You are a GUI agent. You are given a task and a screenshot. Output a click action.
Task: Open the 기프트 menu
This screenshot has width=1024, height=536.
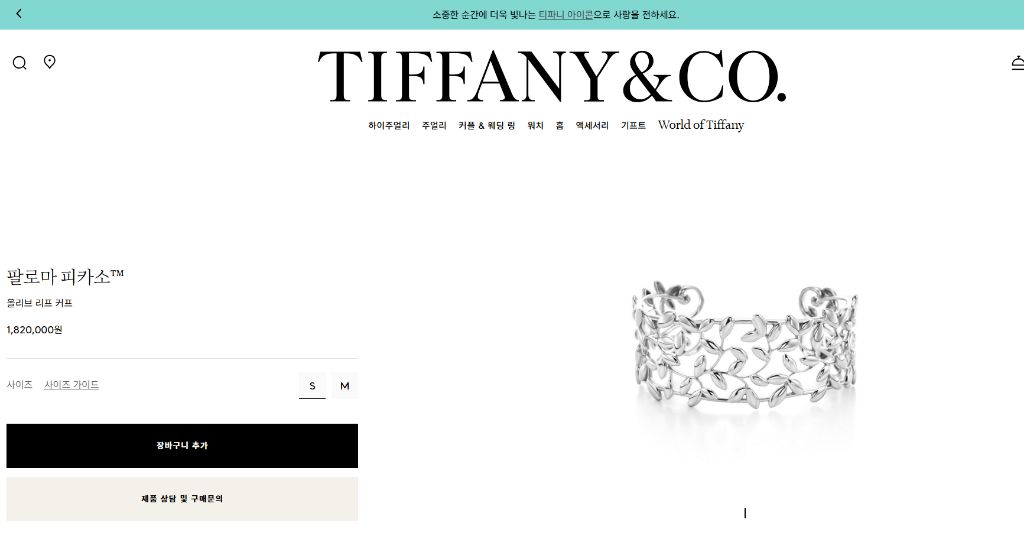click(633, 125)
